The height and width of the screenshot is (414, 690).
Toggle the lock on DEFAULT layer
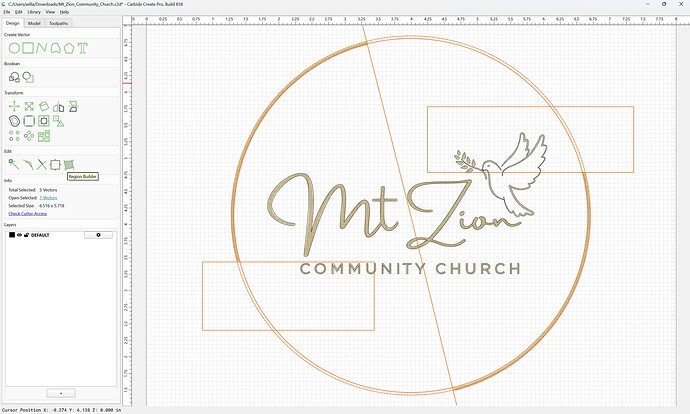point(26,235)
